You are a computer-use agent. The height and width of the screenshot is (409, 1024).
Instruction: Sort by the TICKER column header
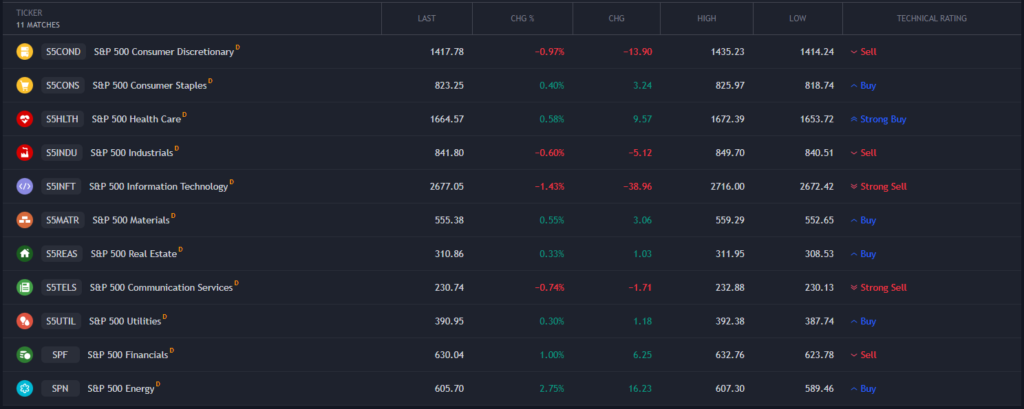[x=29, y=12]
